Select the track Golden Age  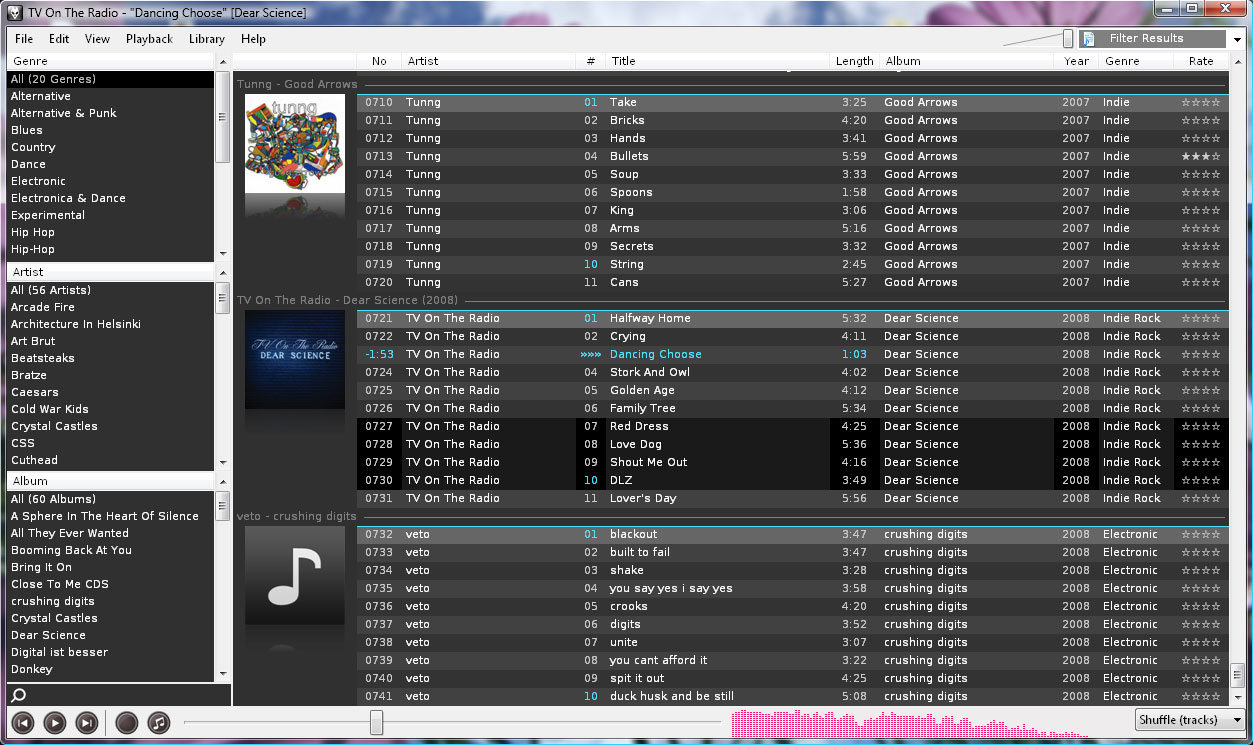pos(792,390)
